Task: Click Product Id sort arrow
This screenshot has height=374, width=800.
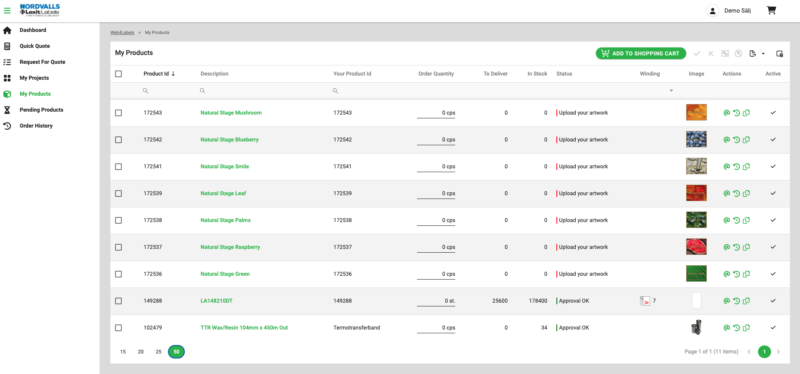Action: pyautogui.click(x=173, y=74)
